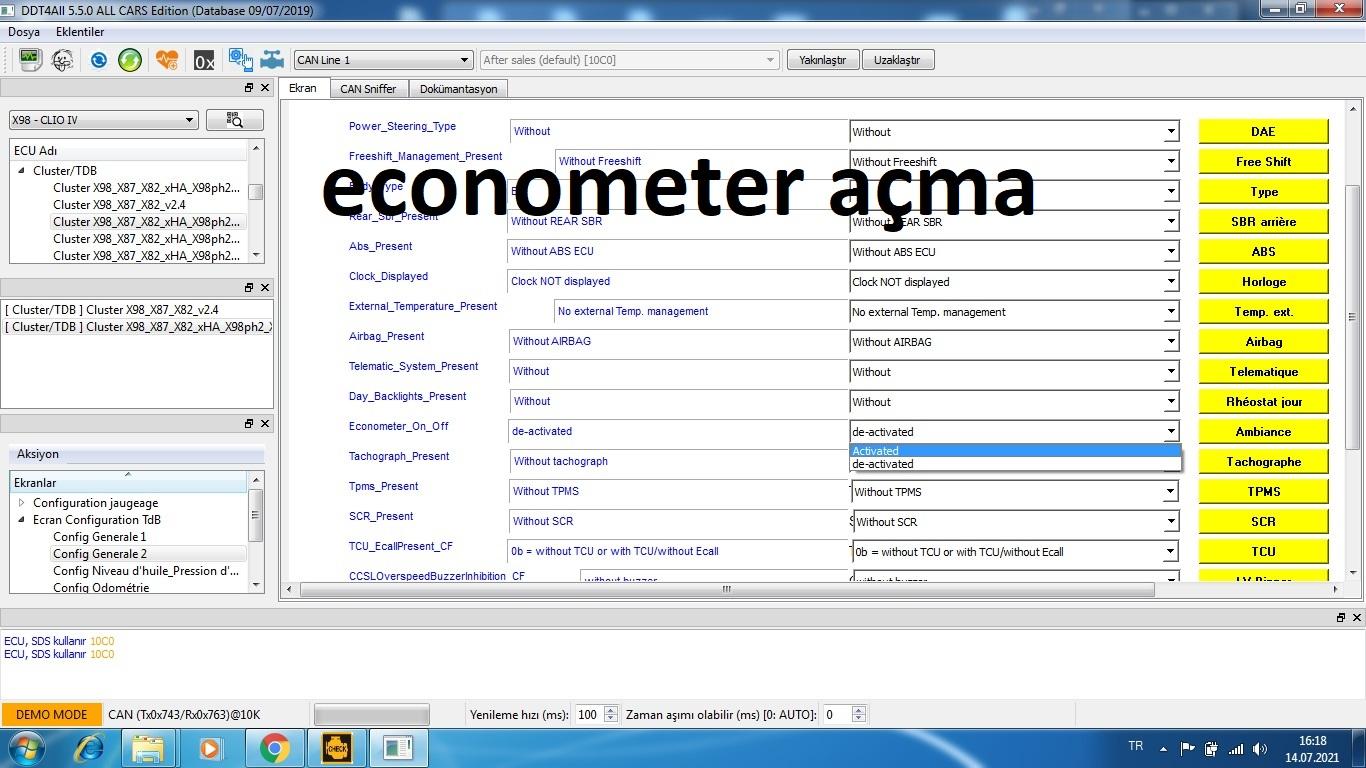Click the blue valve toolbar icon
Viewport: 1366px width, 768px height.
pos(272,60)
